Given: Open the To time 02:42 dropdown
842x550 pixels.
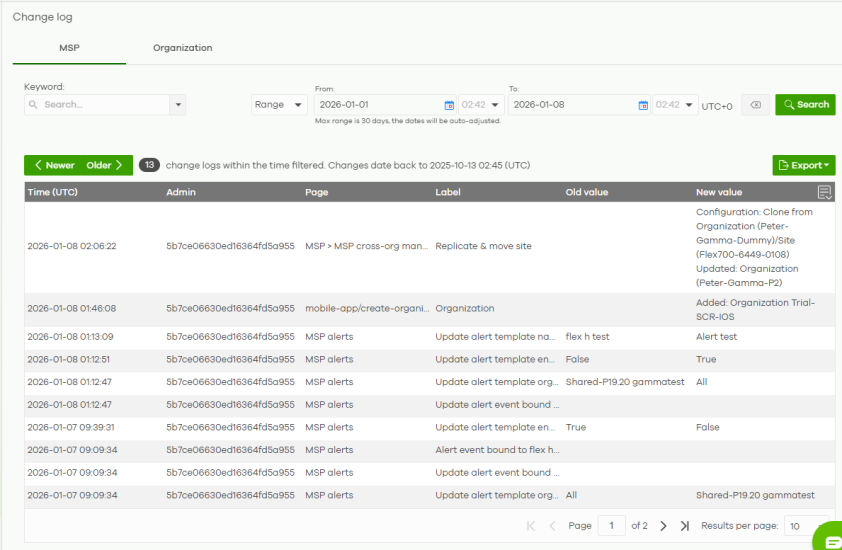Looking at the screenshot, I should pyautogui.click(x=675, y=105).
